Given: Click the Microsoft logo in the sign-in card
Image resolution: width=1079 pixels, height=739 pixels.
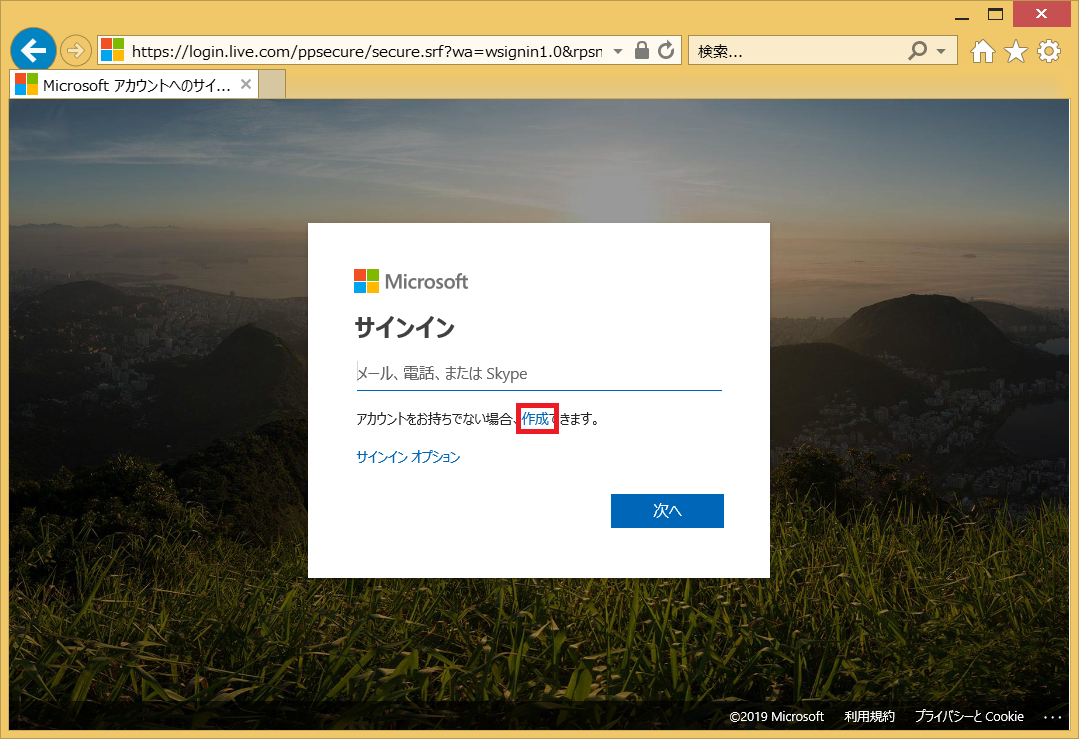Looking at the screenshot, I should coord(411,281).
